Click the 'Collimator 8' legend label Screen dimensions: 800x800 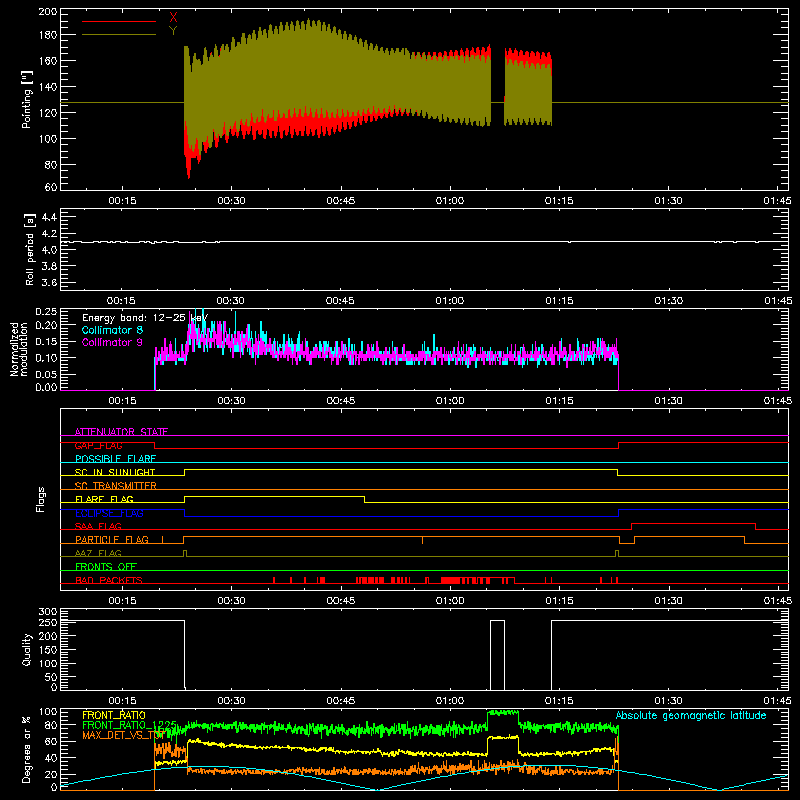click(112, 330)
